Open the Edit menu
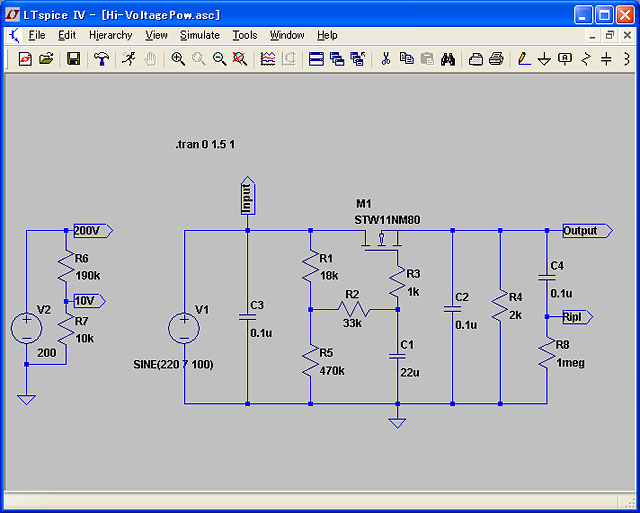The height and width of the screenshot is (513, 640). pyautogui.click(x=67, y=36)
